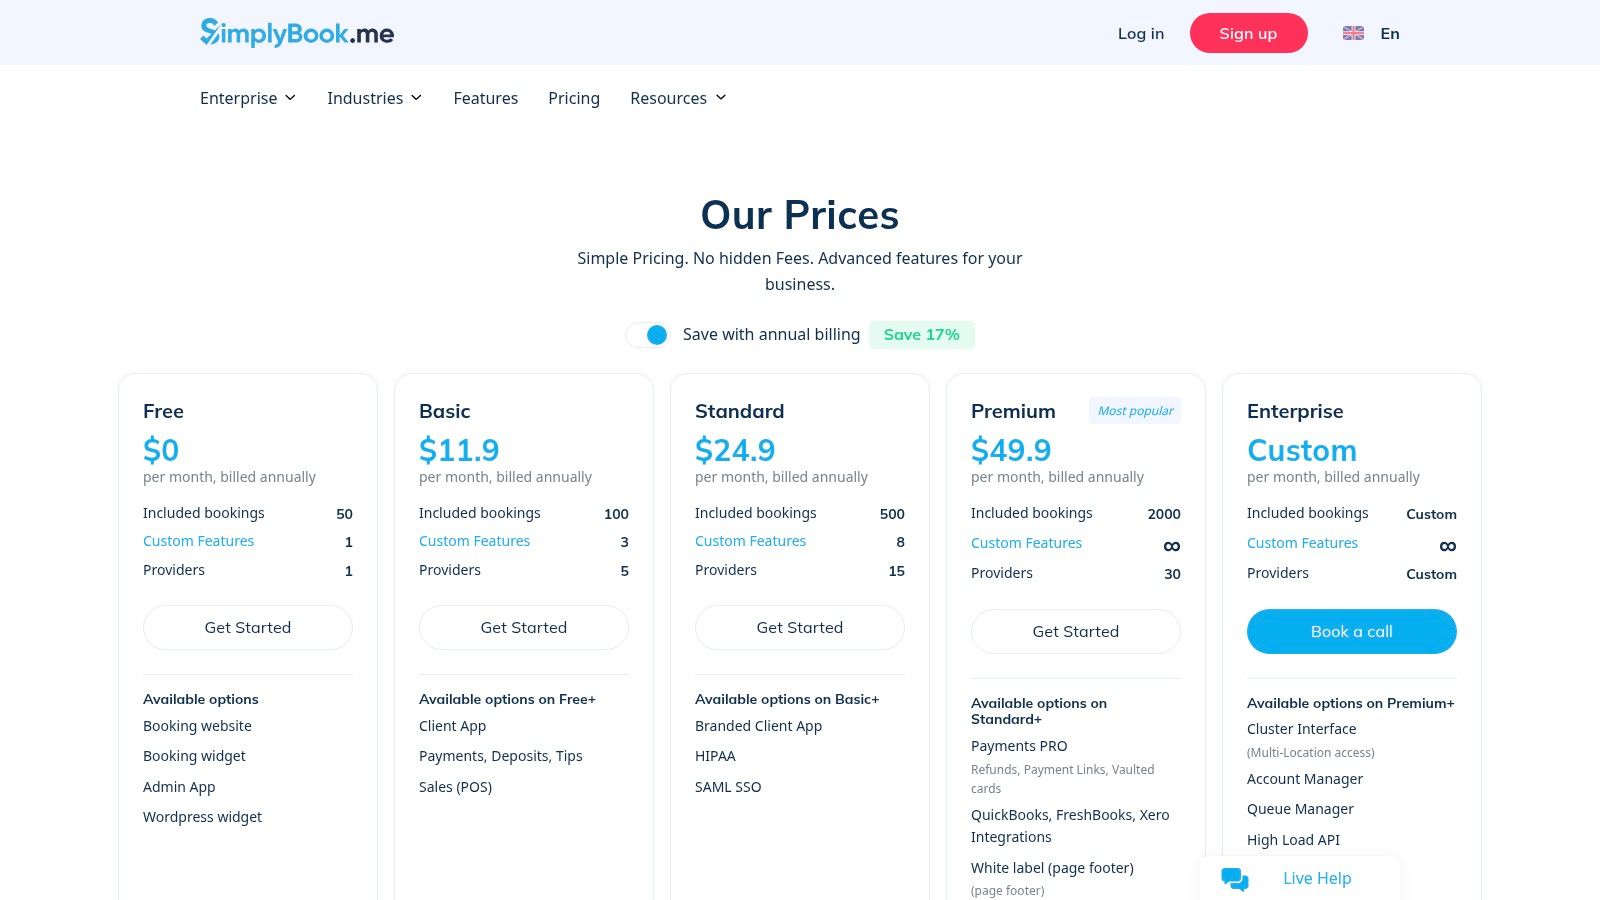1600x900 pixels.
Task: Click the SimplyBook.me logo
Action: coord(296,32)
